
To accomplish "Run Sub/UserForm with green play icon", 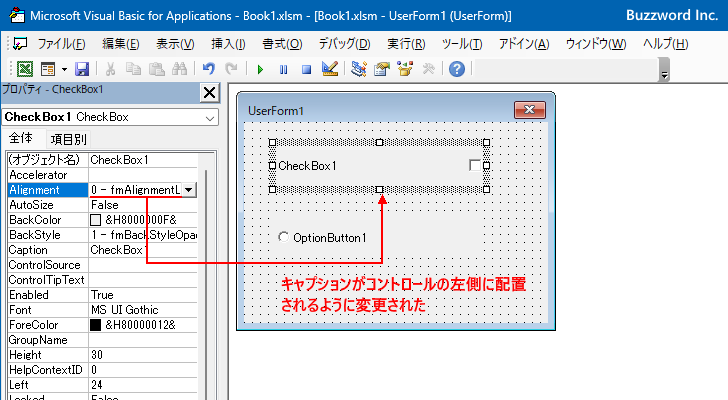I will click(260, 70).
